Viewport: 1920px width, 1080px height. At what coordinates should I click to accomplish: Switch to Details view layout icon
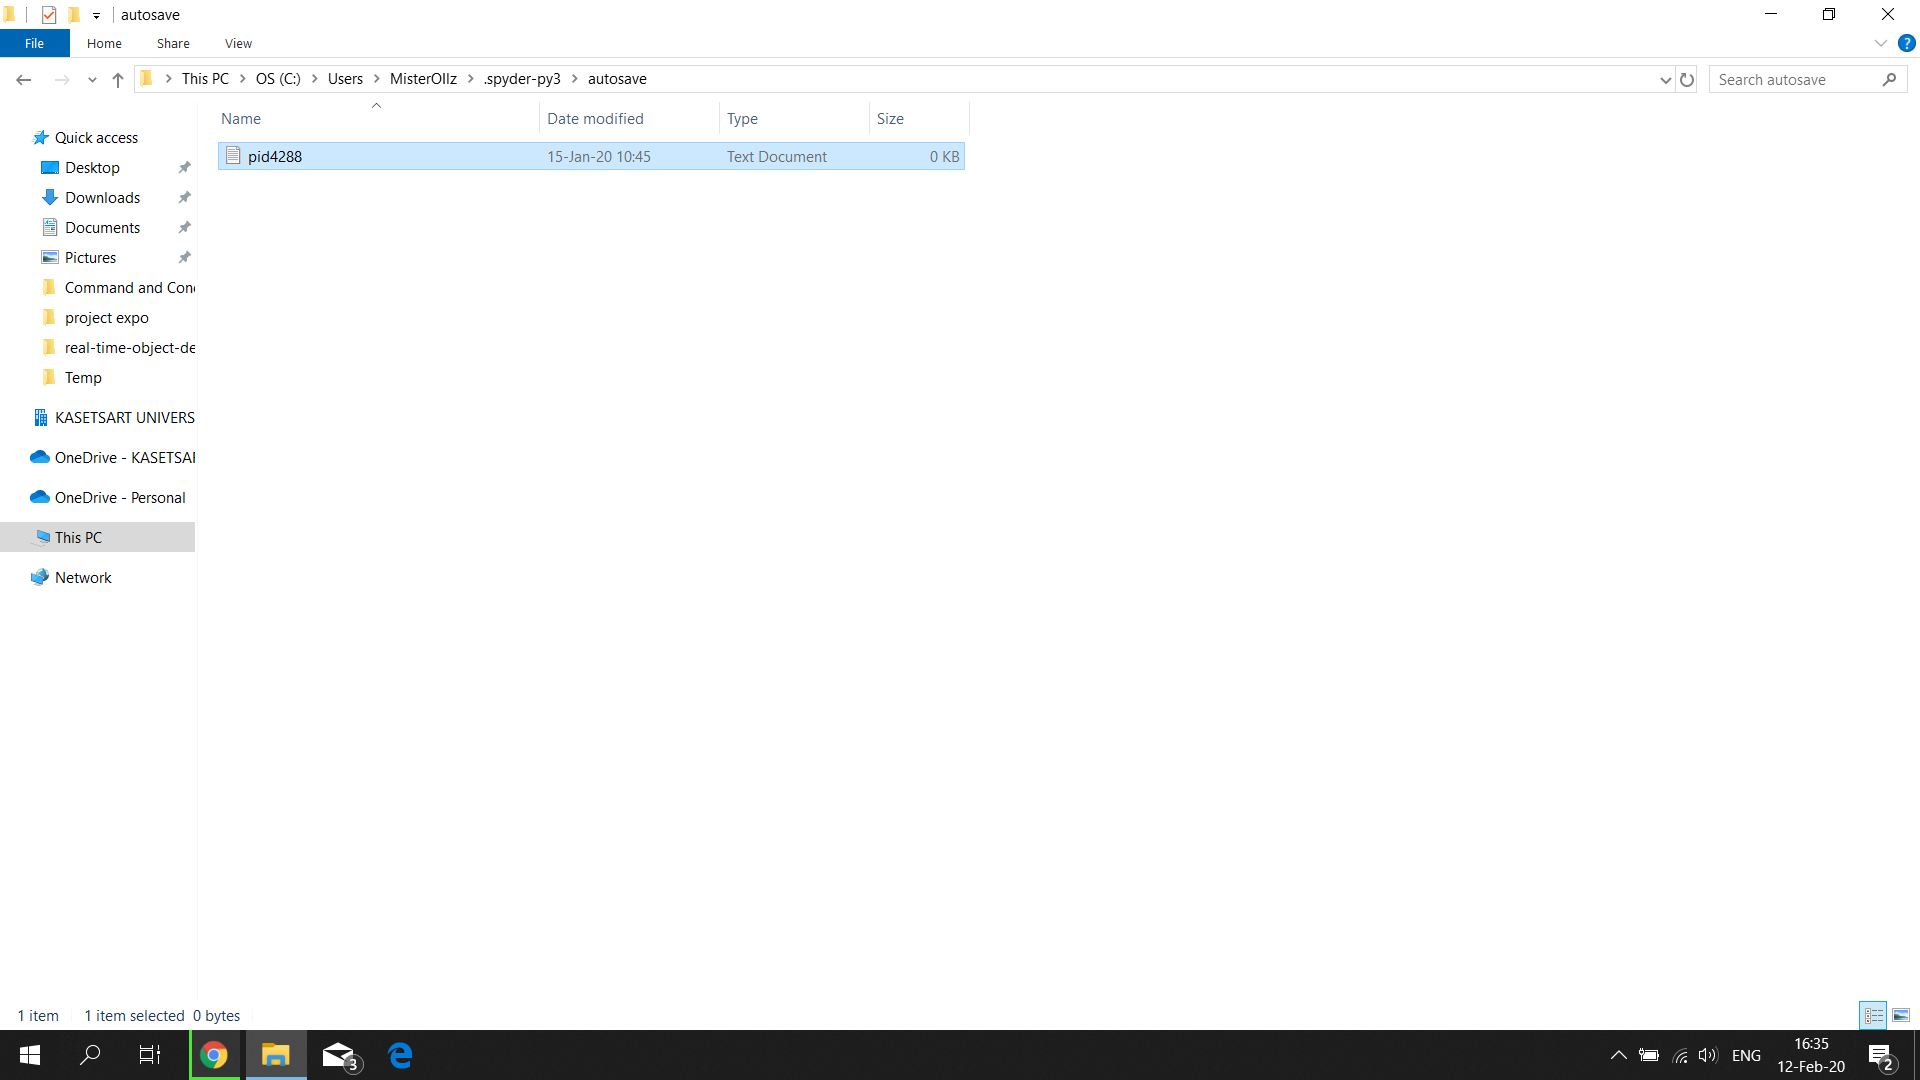click(x=1873, y=1015)
